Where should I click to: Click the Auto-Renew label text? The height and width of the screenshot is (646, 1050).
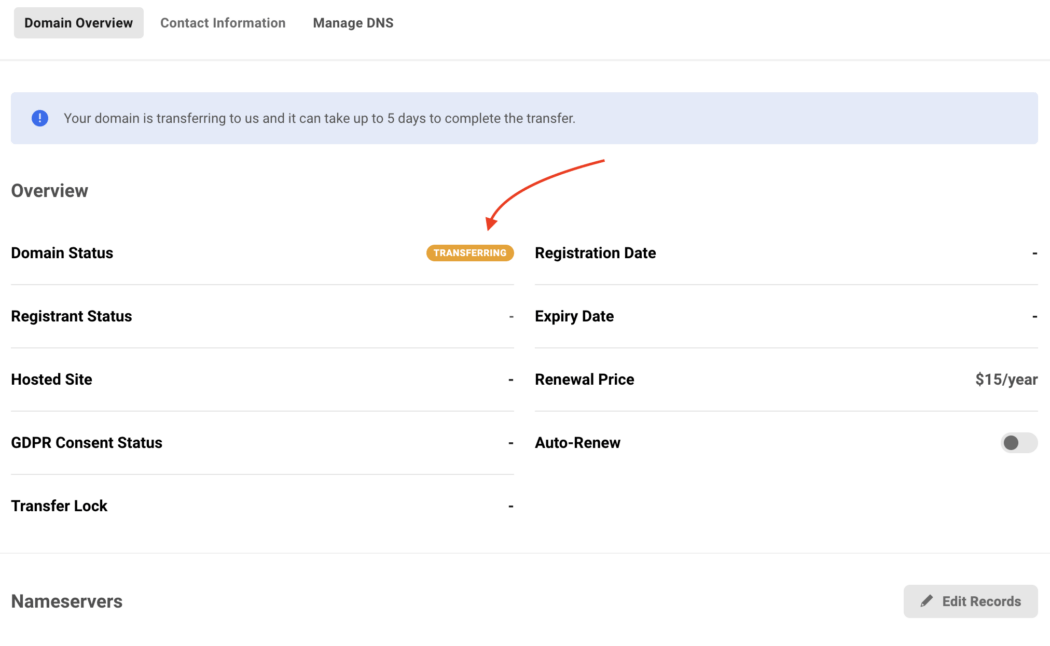(x=577, y=443)
